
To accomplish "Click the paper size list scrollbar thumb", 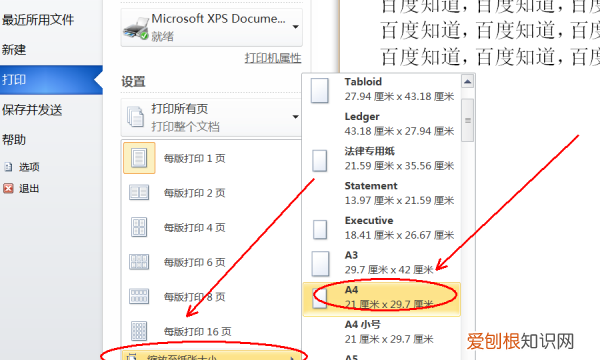I will [x=467, y=120].
